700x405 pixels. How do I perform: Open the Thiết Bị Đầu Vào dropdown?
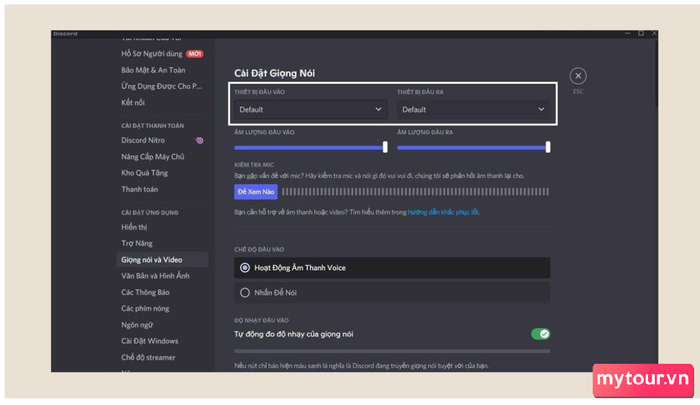[310, 109]
